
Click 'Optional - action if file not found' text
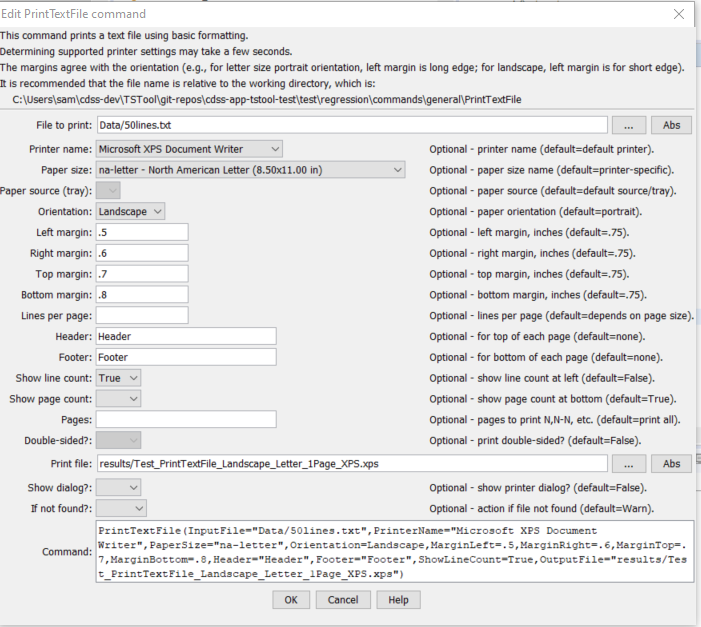(541, 508)
